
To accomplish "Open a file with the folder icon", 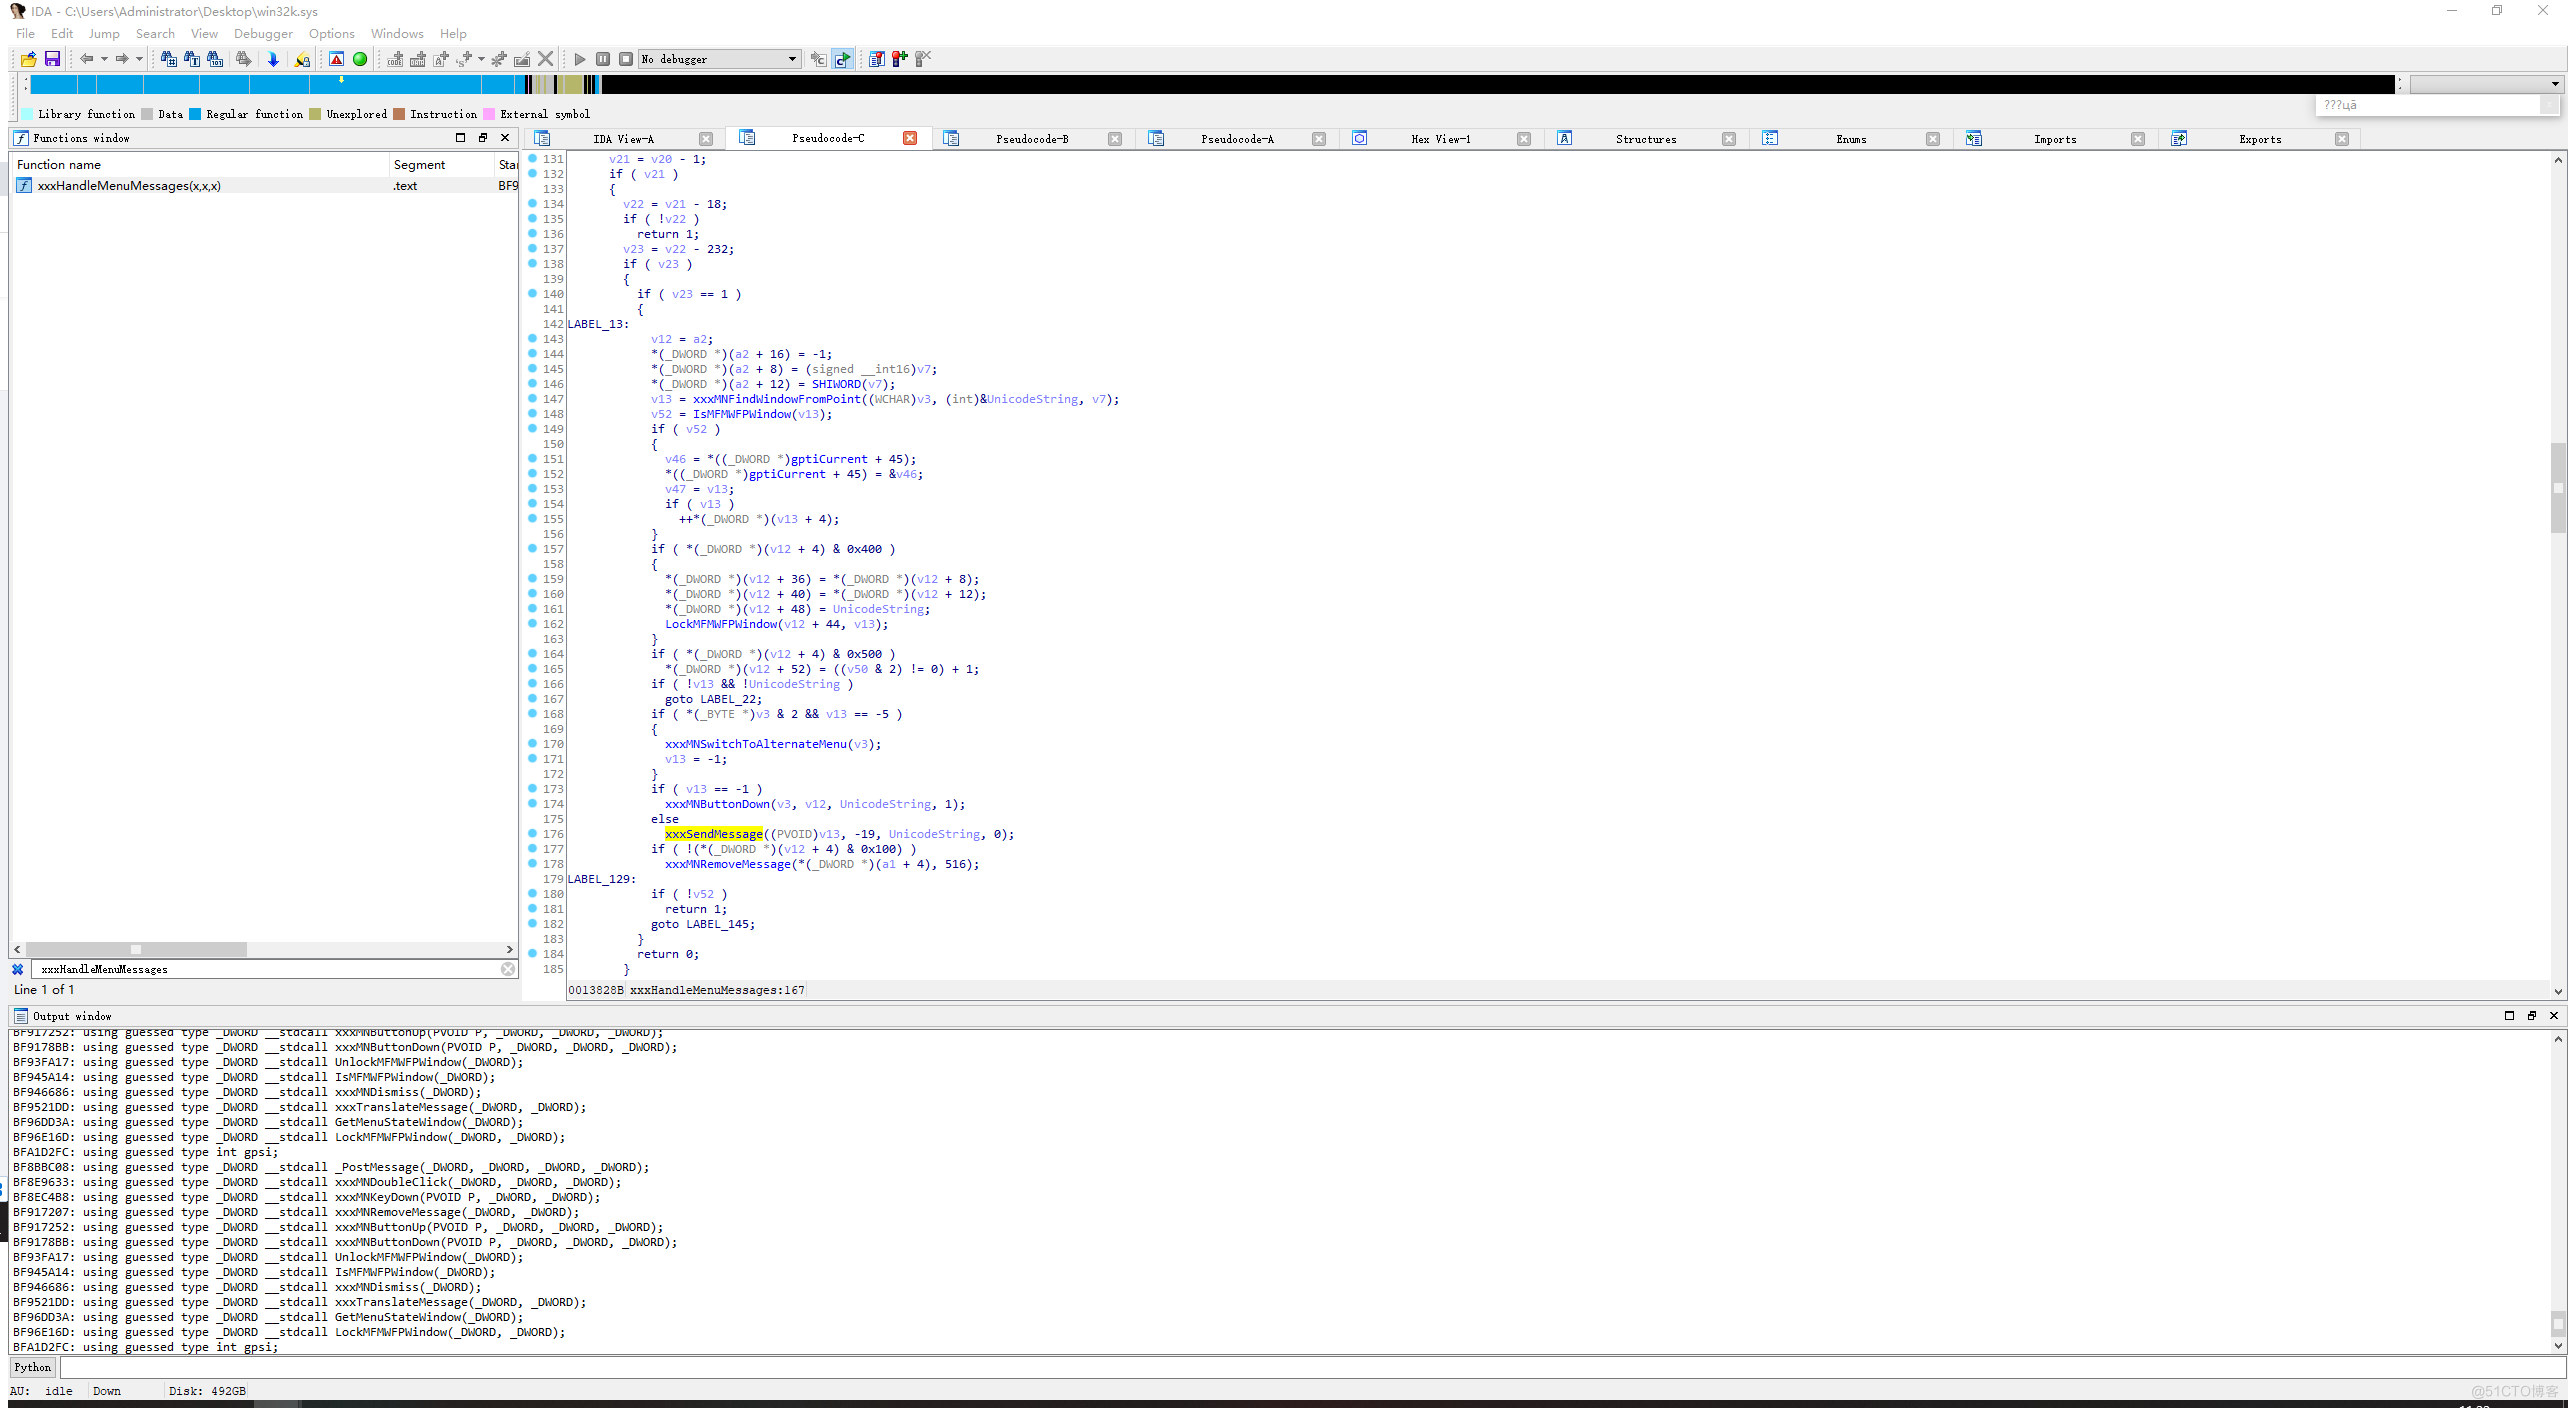I will coord(29,59).
